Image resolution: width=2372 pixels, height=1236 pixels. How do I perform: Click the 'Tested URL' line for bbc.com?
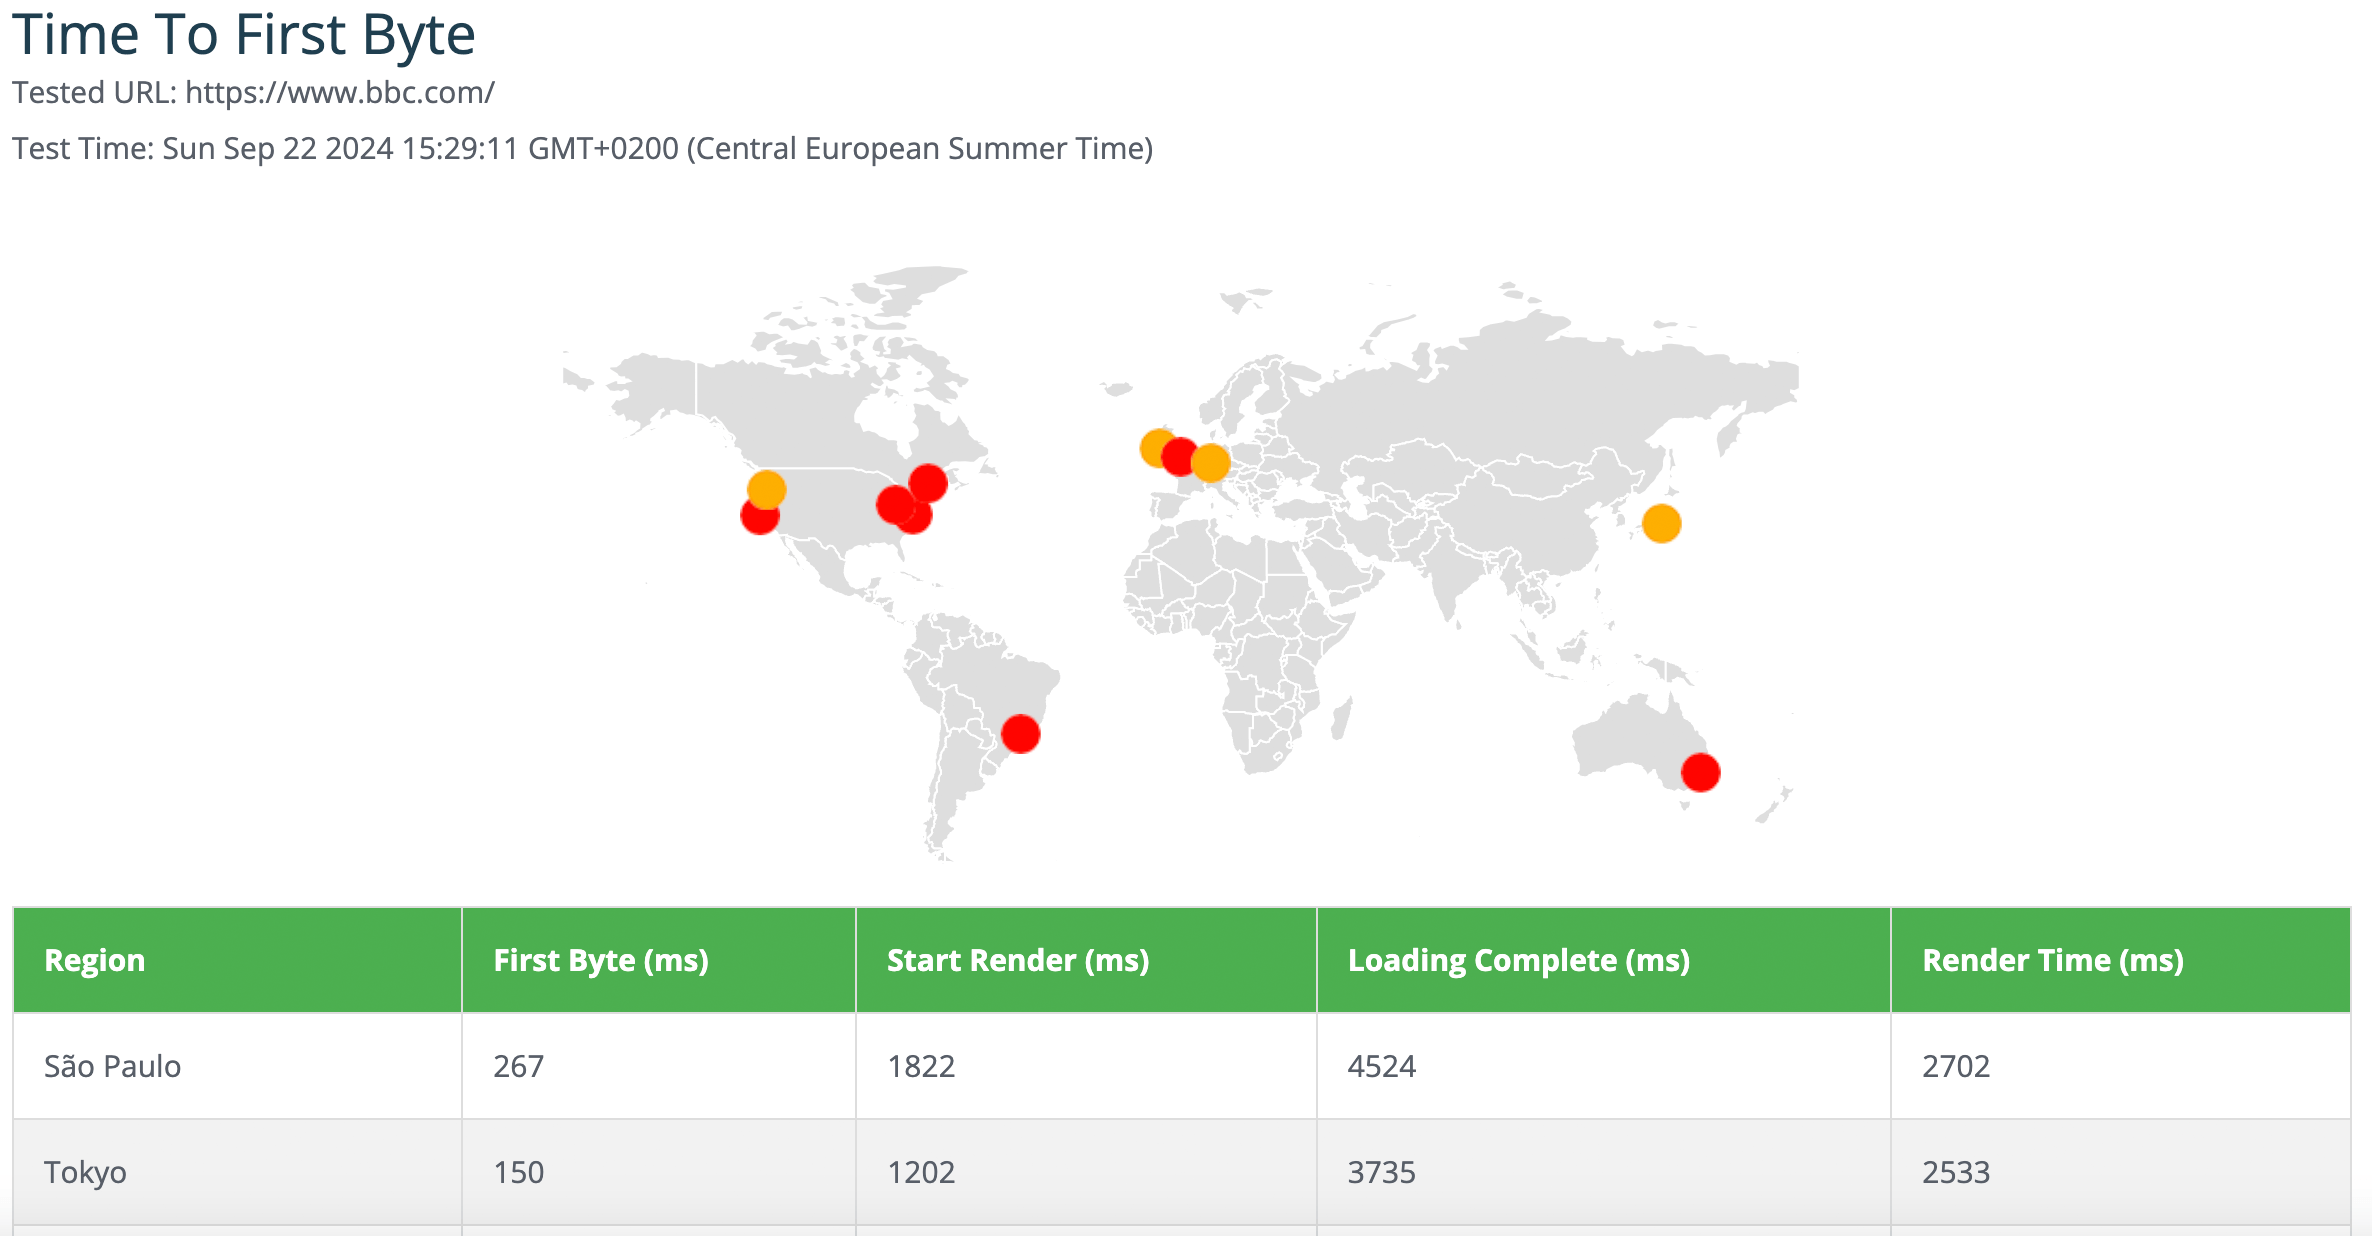point(253,92)
